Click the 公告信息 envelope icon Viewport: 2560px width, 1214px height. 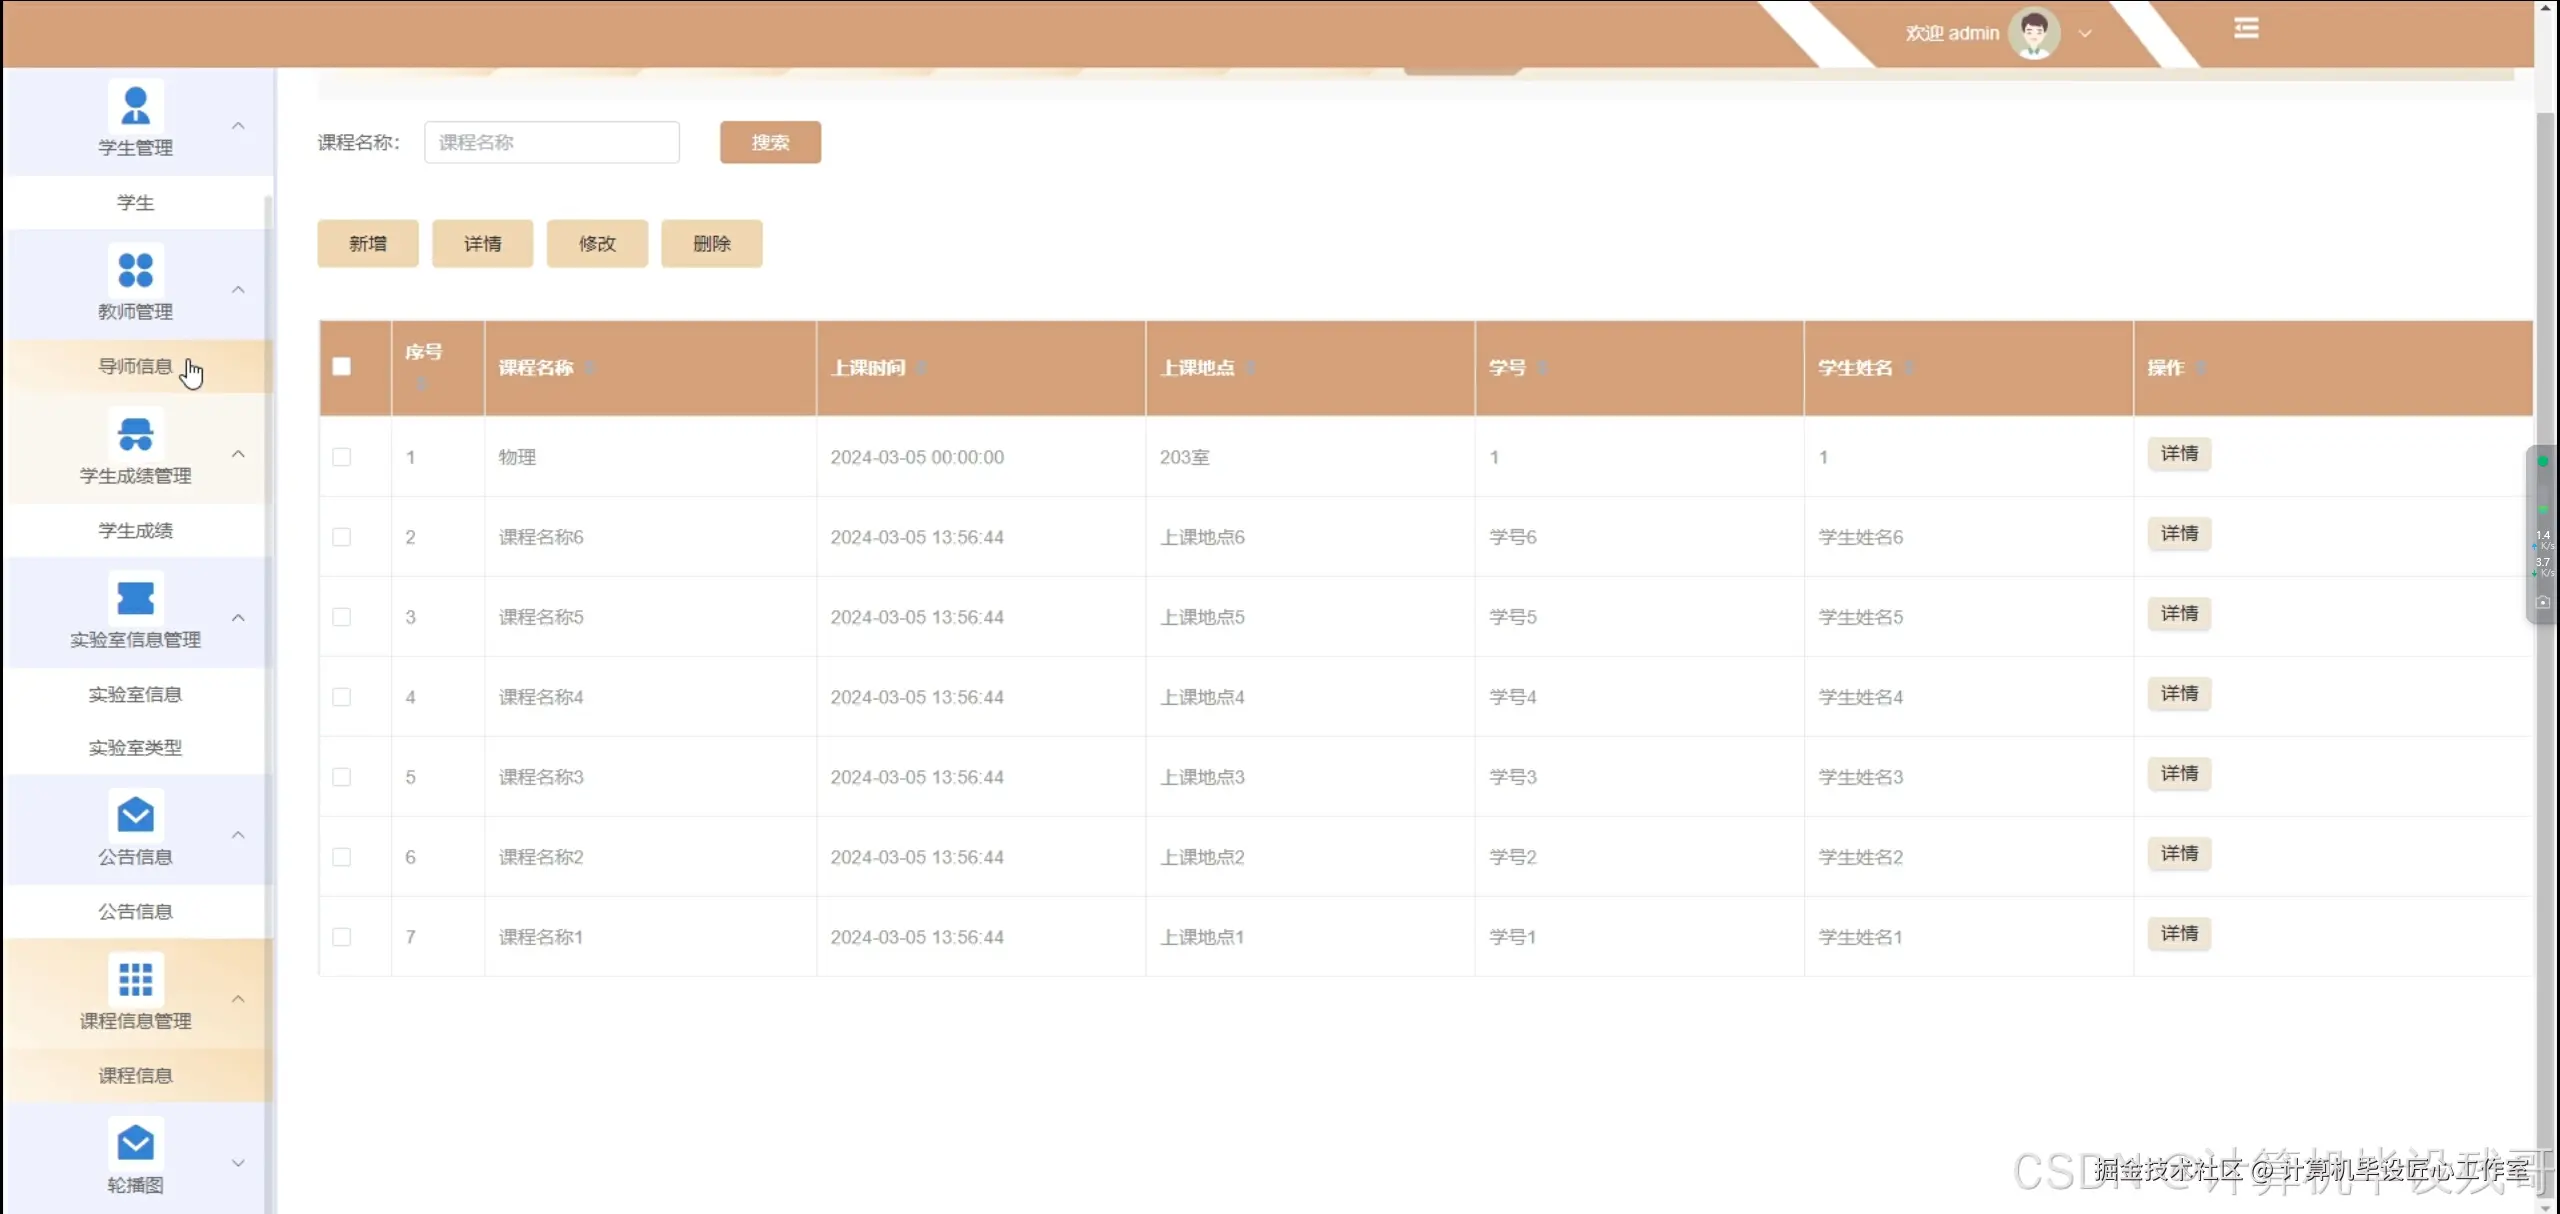(x=135, y=814)
